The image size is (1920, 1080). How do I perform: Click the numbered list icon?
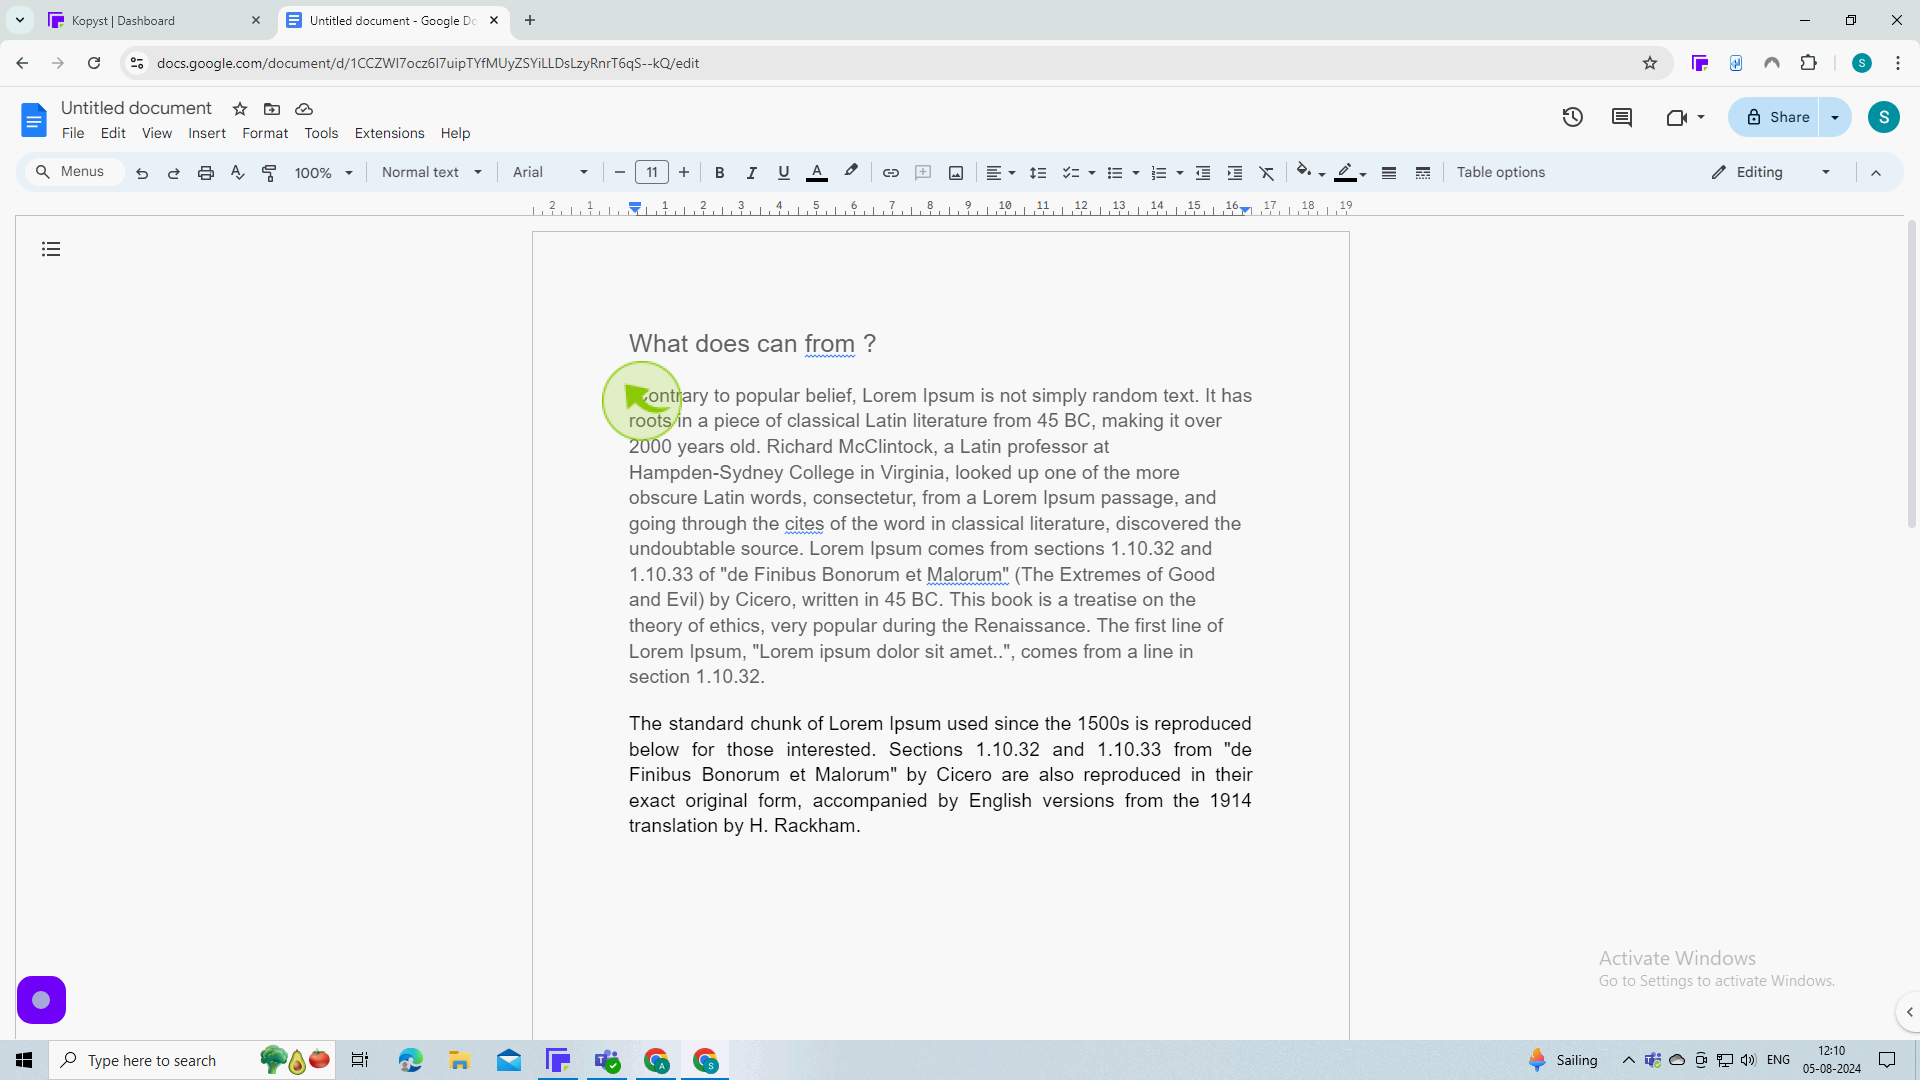point(1158,171)
